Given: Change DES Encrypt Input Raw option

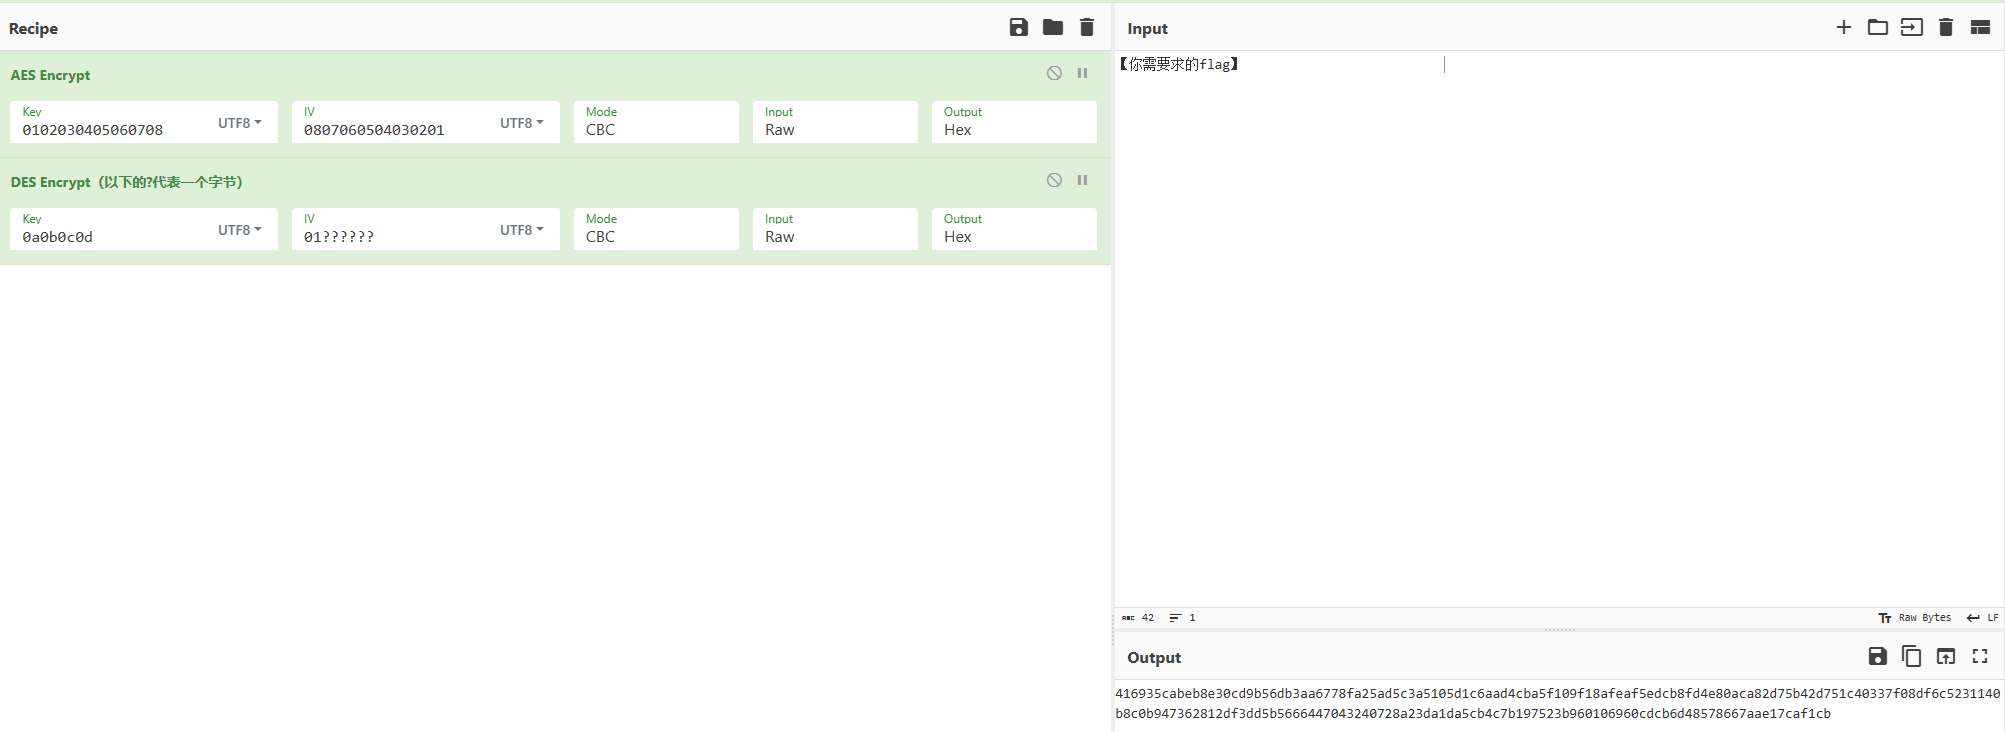Looking at the screenshot, I should point(835,229).
